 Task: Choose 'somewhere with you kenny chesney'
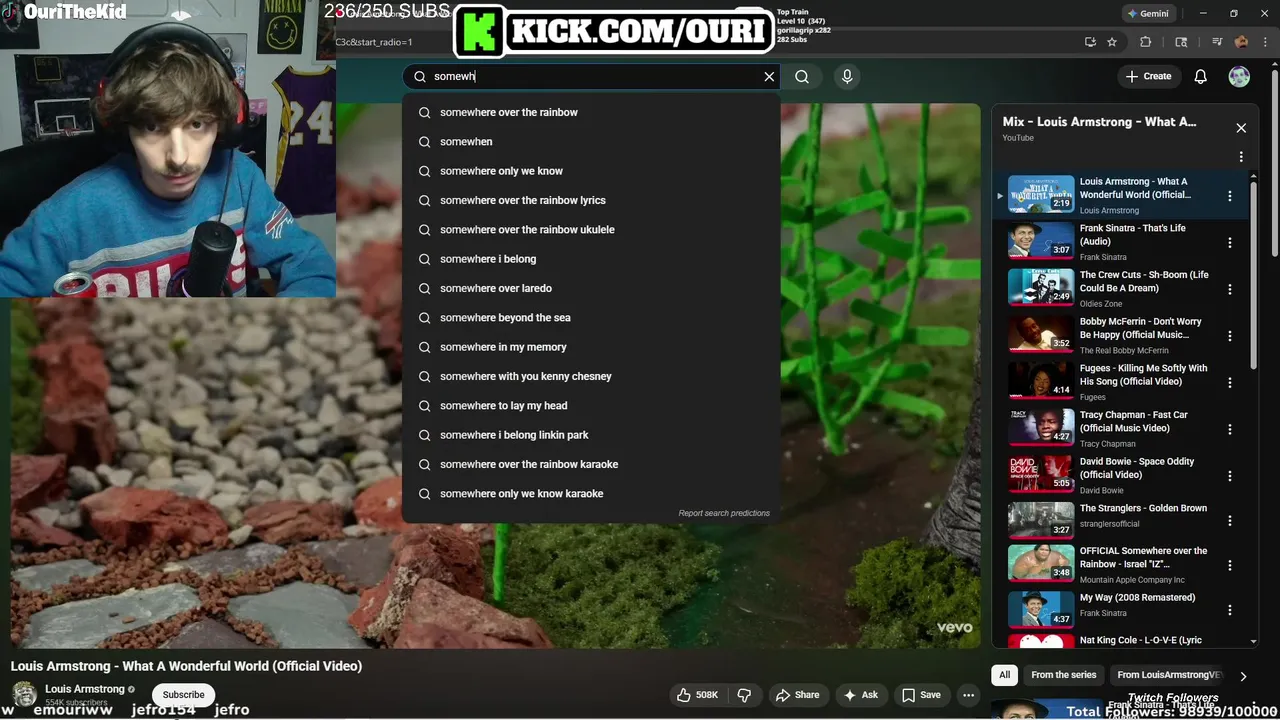click(x=591, y=376)
